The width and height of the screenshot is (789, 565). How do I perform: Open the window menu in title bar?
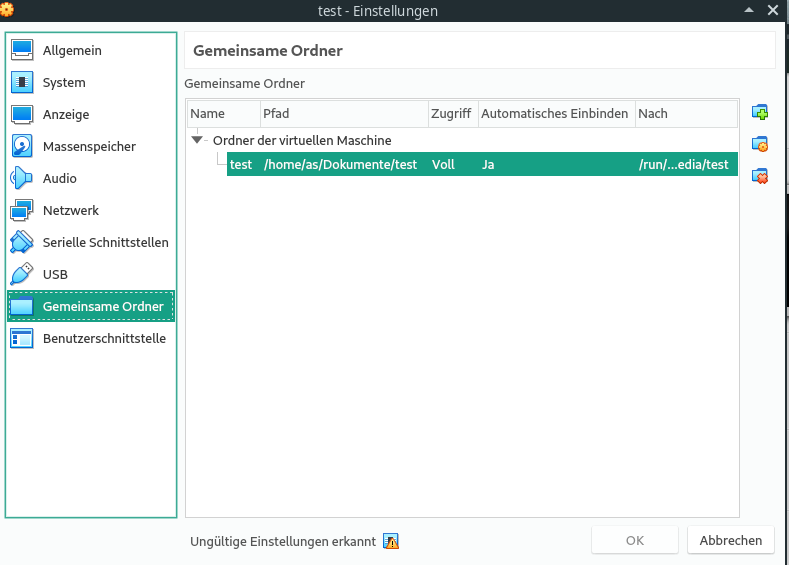(x=8, y=10)
